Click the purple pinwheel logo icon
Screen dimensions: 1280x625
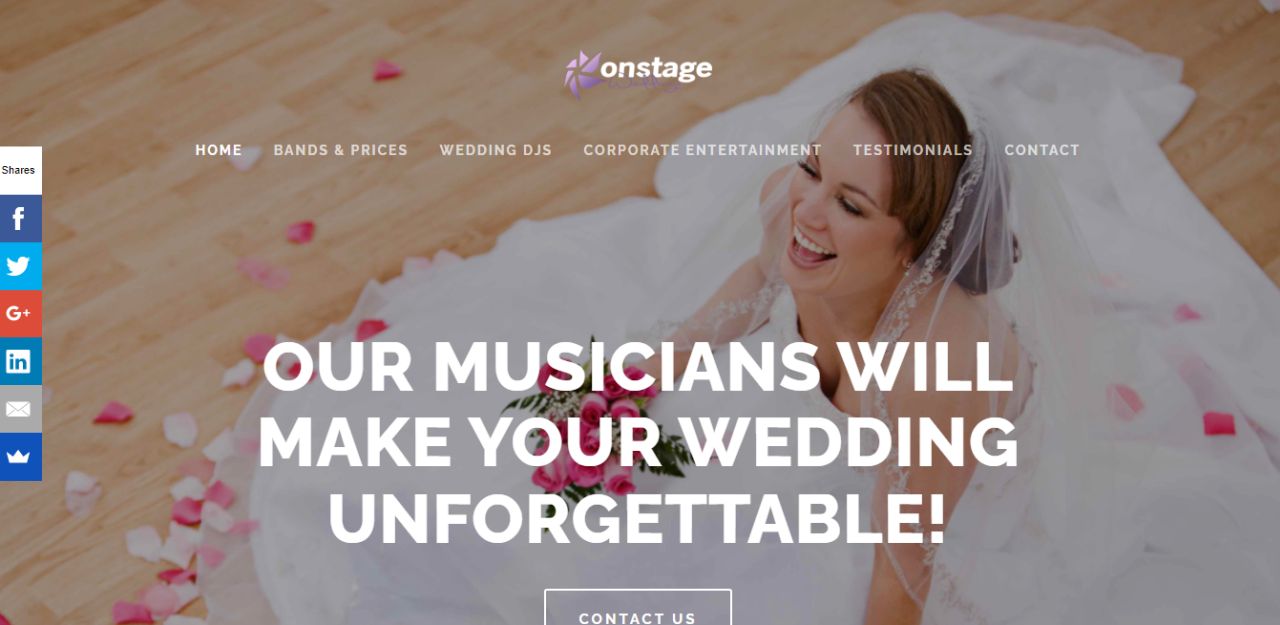click(x=582, y=75)
